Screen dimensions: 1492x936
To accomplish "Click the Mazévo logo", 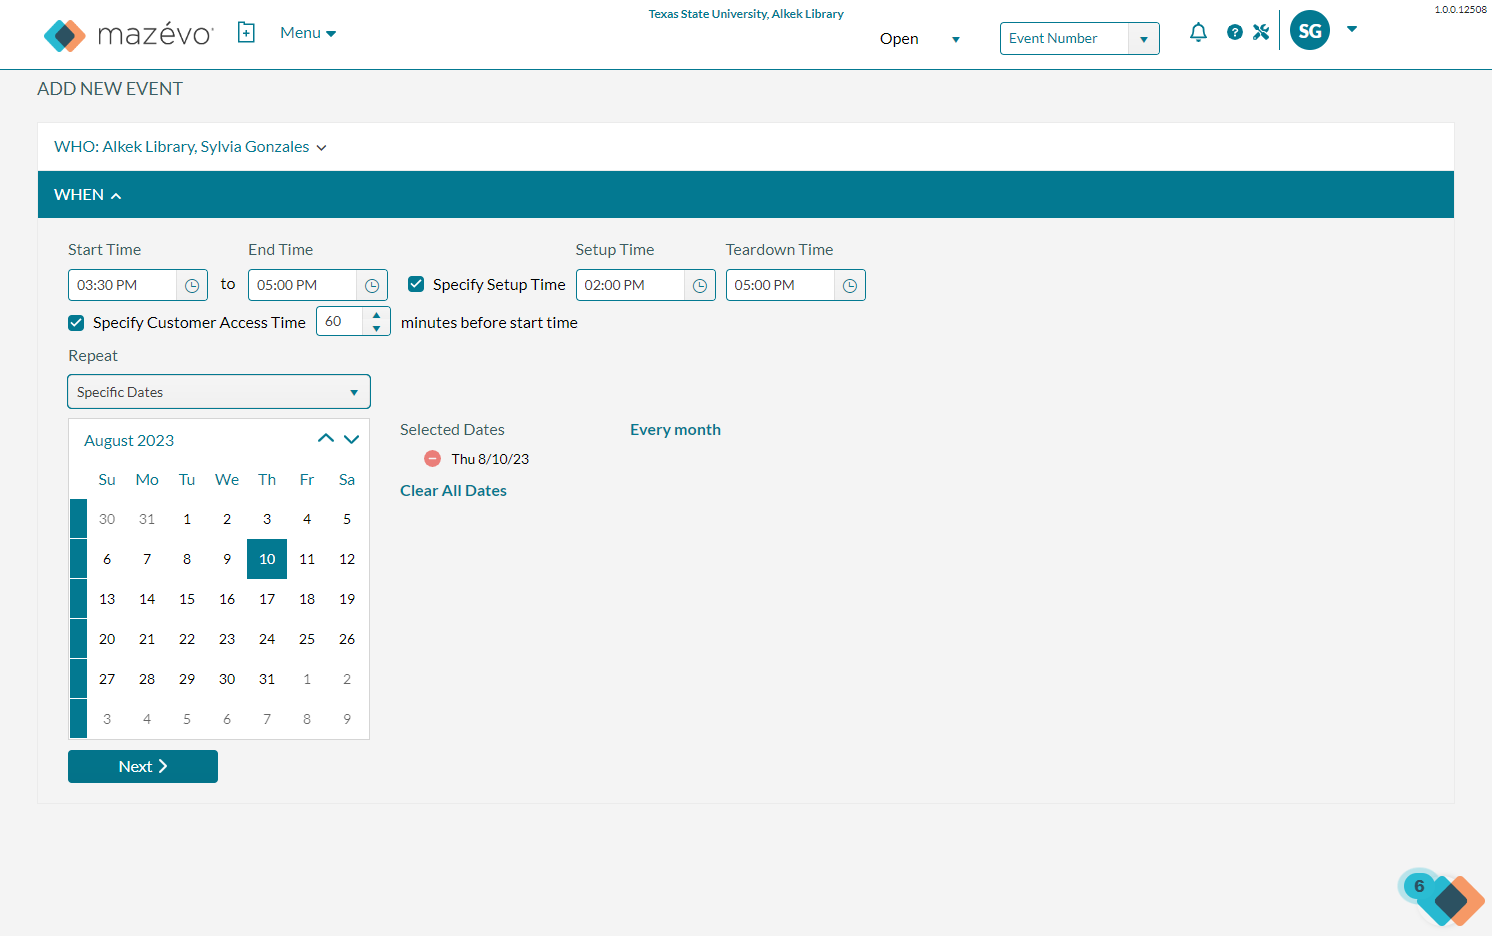I will [128, 35].
